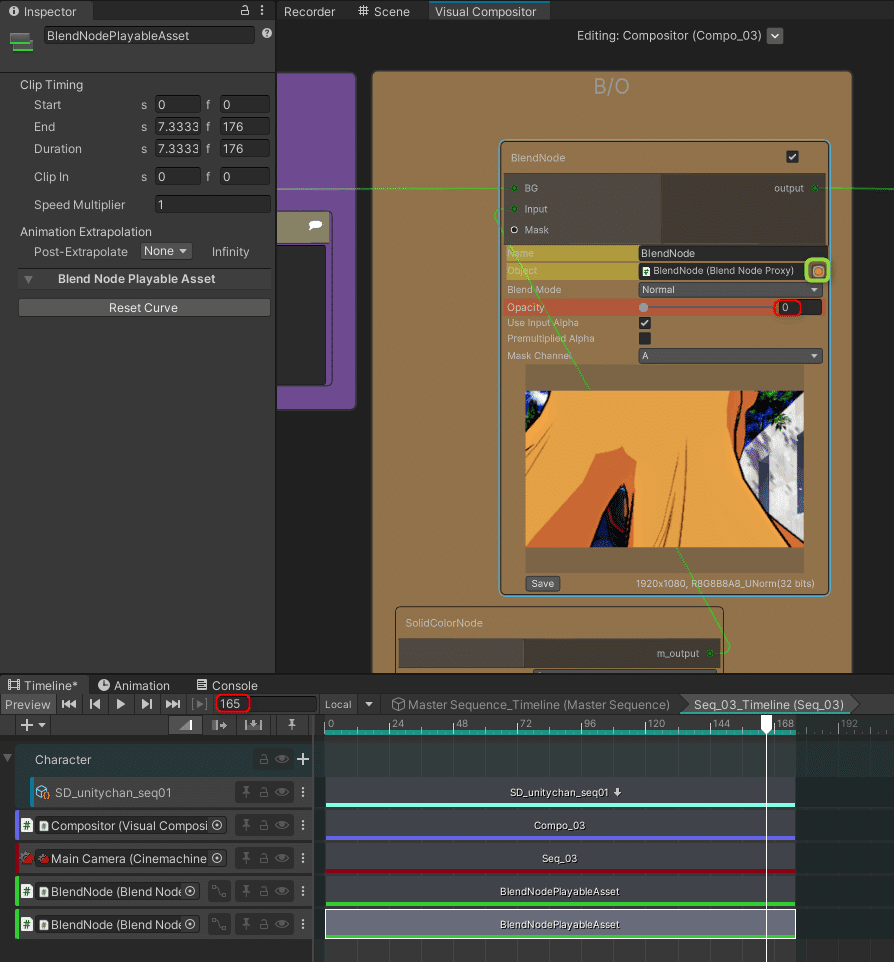The width and height of the screenshot is (894, 962).
Task: Click Reset Curve button
Action: click(x=144, y=308)
